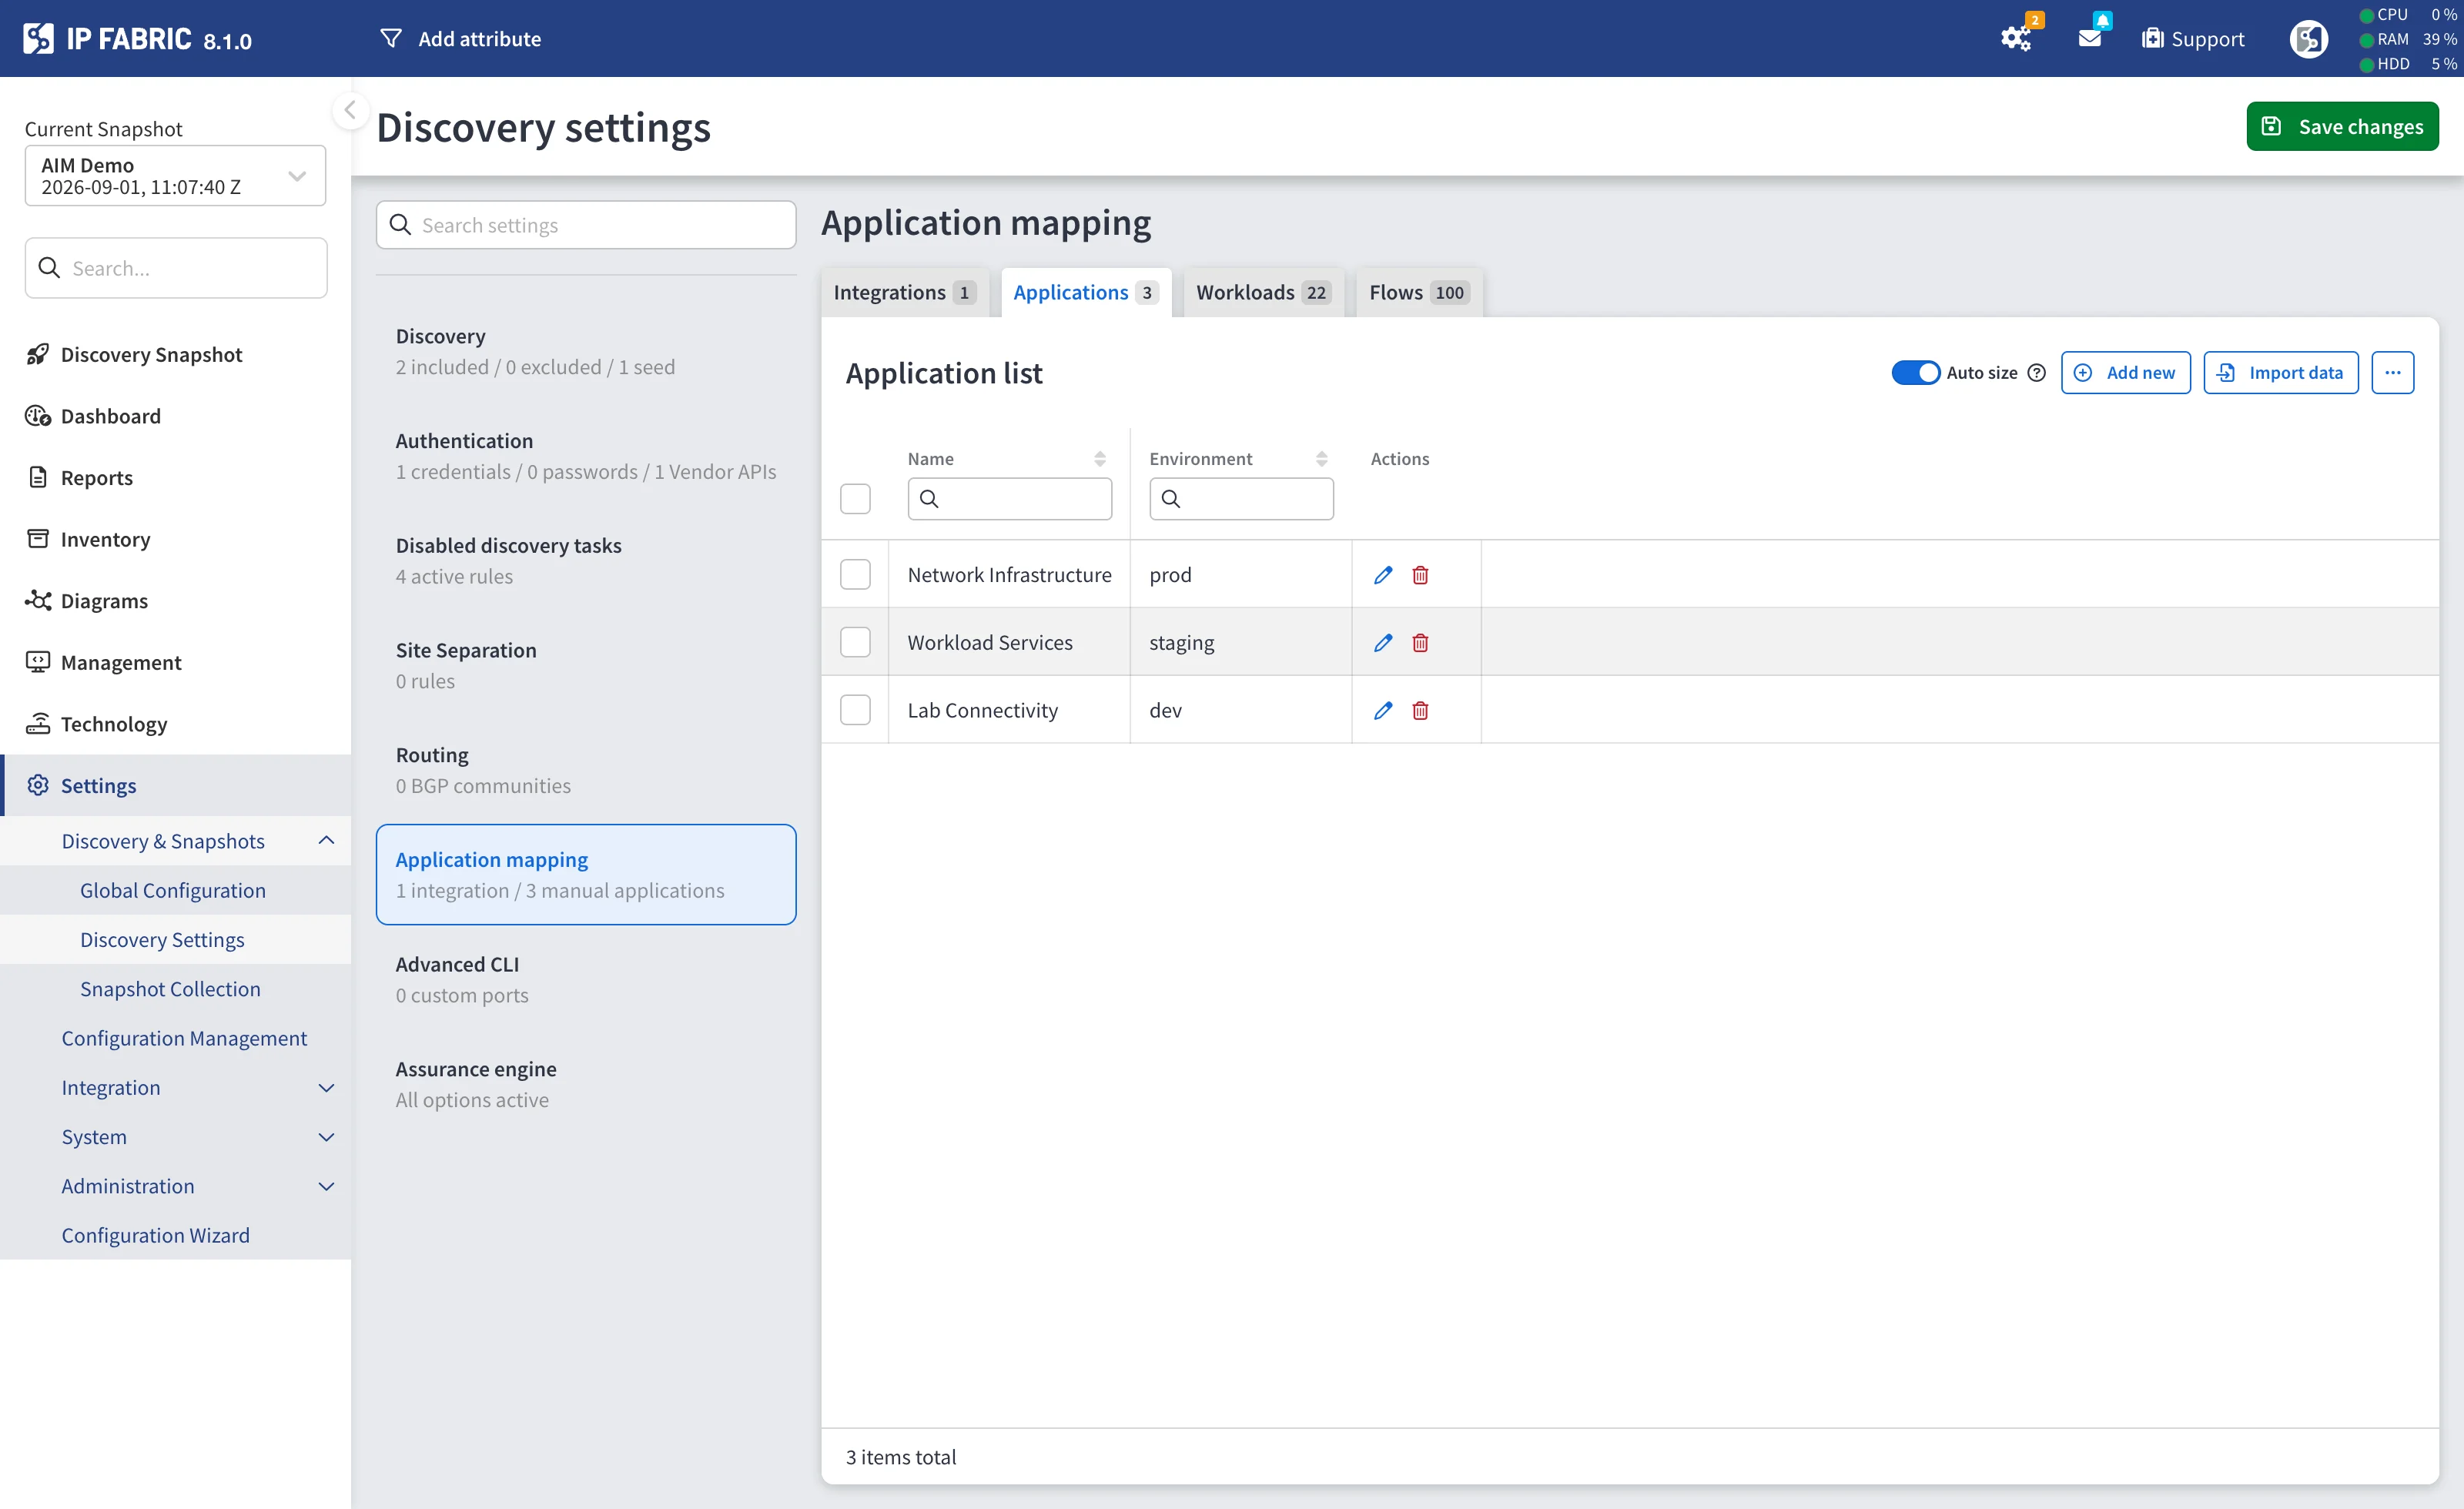Check the Network Infrastructure row checkbox

coord(855,575)
